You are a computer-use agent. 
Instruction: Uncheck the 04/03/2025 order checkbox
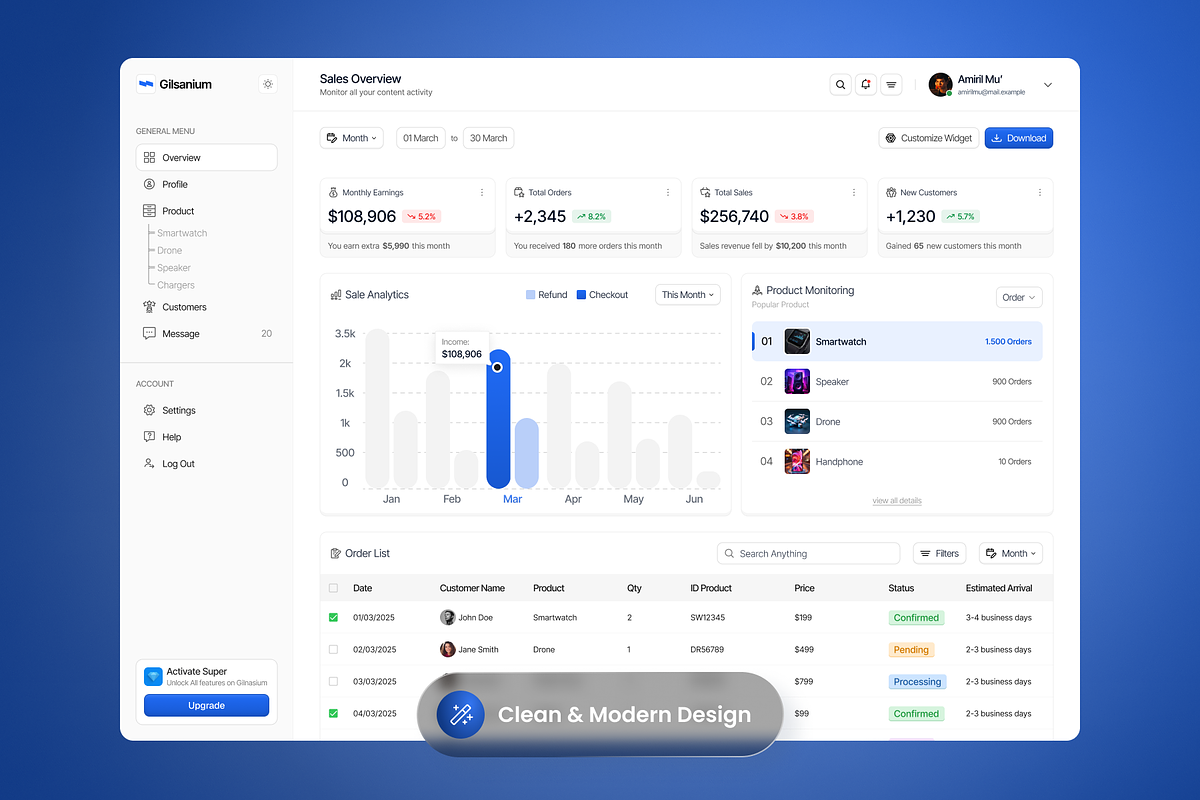[334, 714]
